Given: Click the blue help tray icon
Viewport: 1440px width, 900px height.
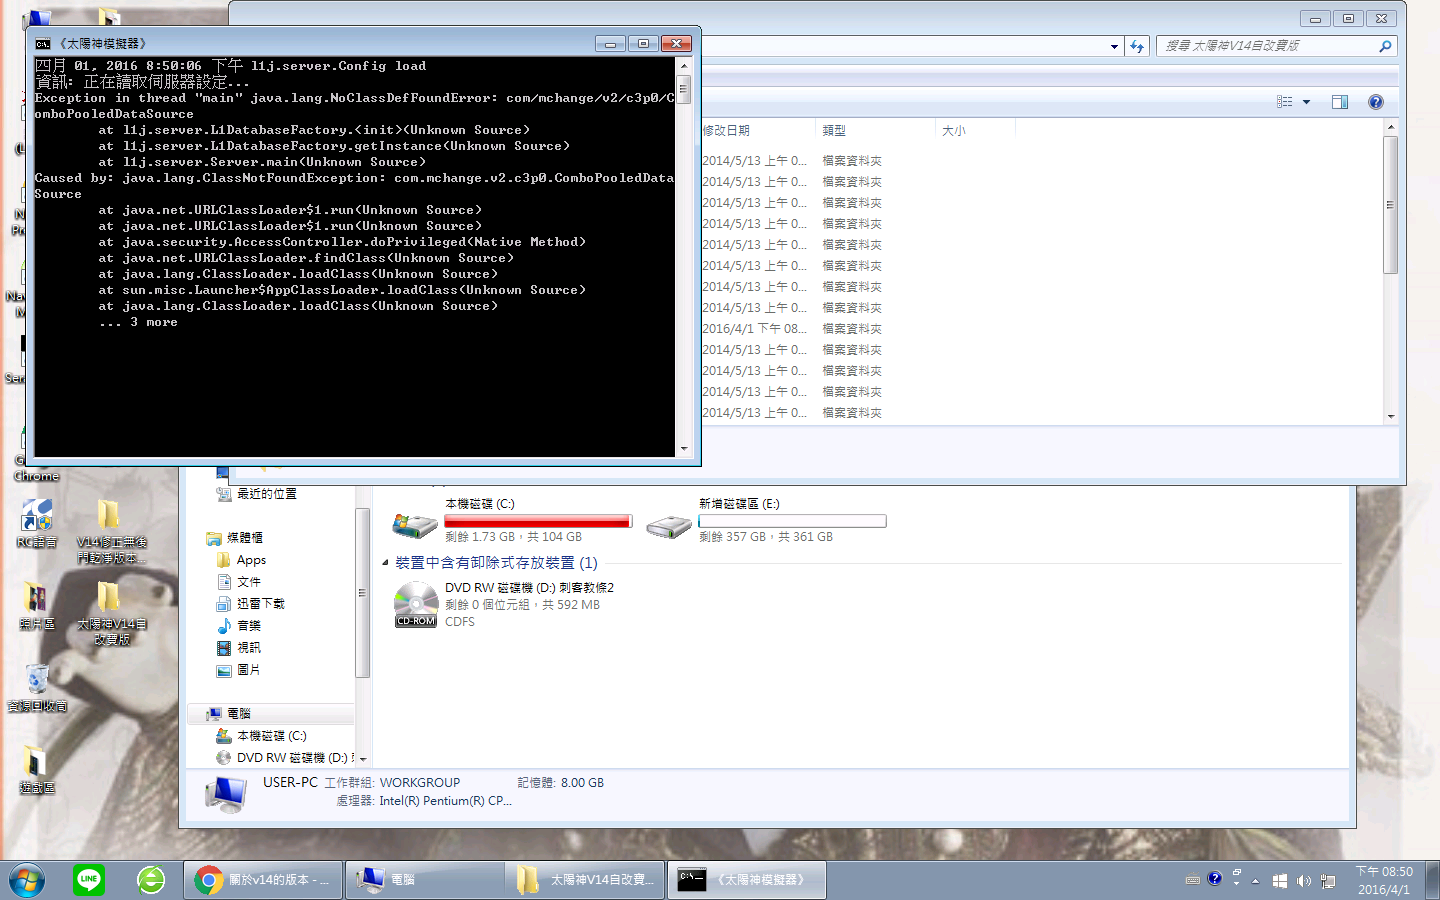Looking at the screenshot, I should [x=1215, y=878].
